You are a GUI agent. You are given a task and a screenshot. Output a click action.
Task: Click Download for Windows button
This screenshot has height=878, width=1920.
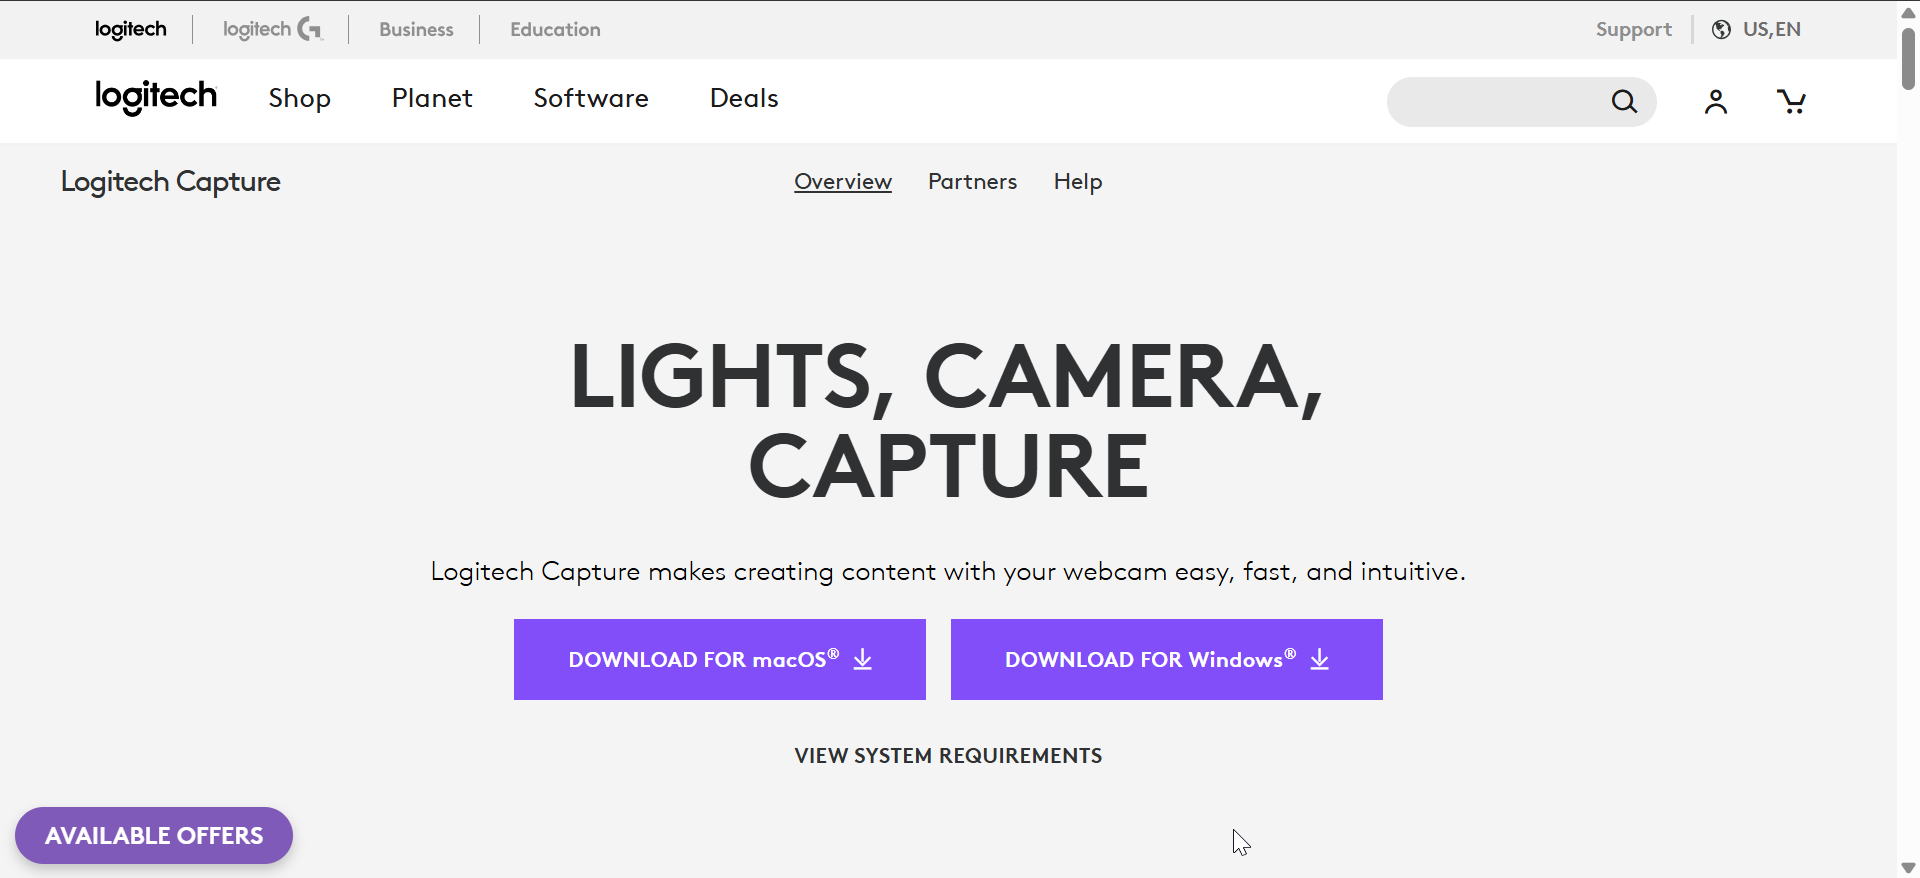tap(1167, 659)
